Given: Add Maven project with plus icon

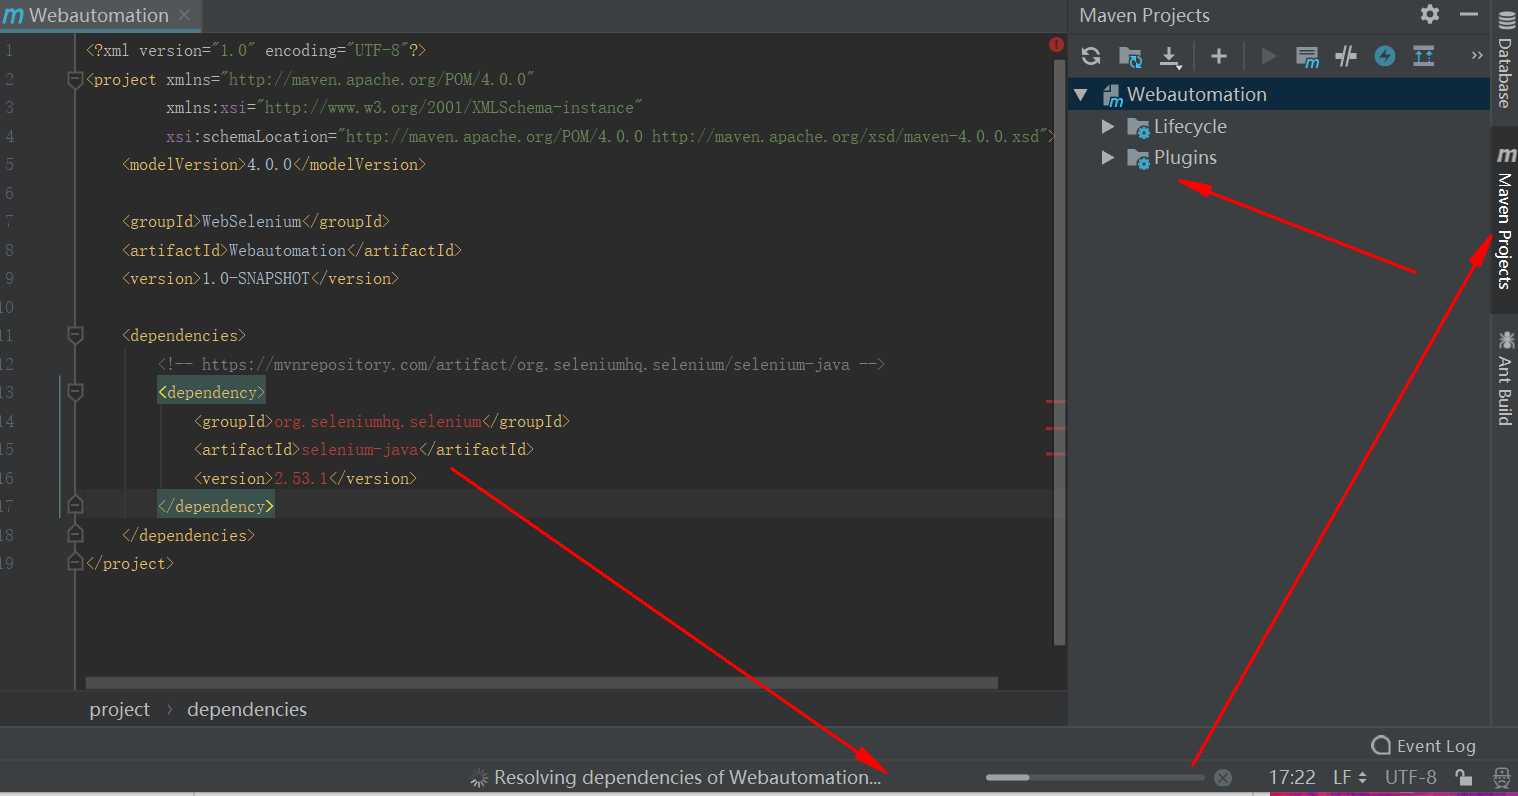Looking at the screenshot, I should click(x=1218, y=56).
